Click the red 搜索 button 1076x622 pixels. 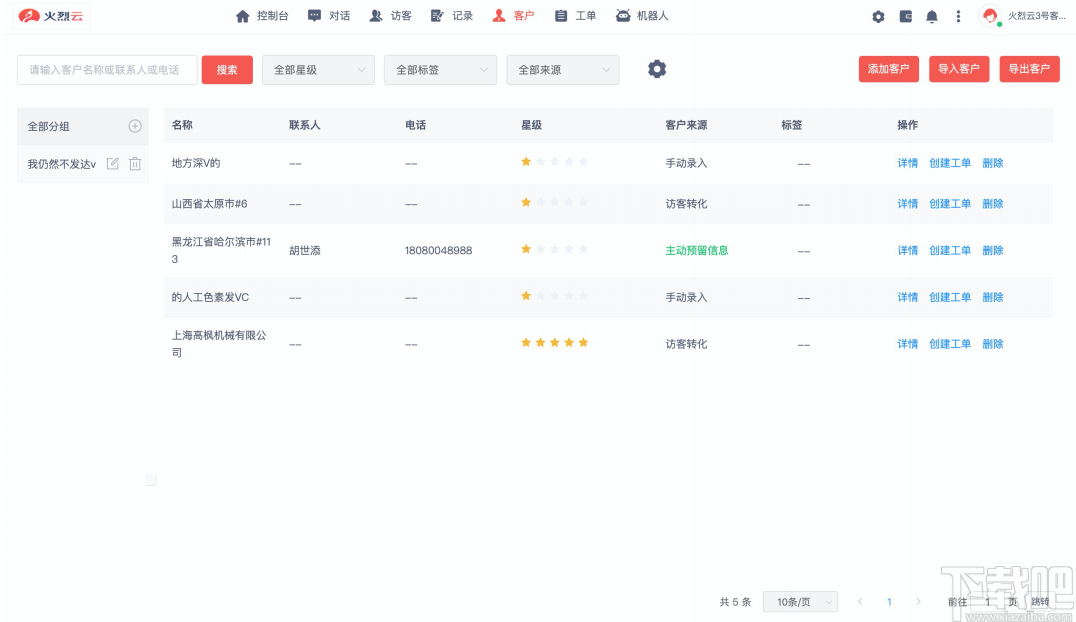(227, 70)
